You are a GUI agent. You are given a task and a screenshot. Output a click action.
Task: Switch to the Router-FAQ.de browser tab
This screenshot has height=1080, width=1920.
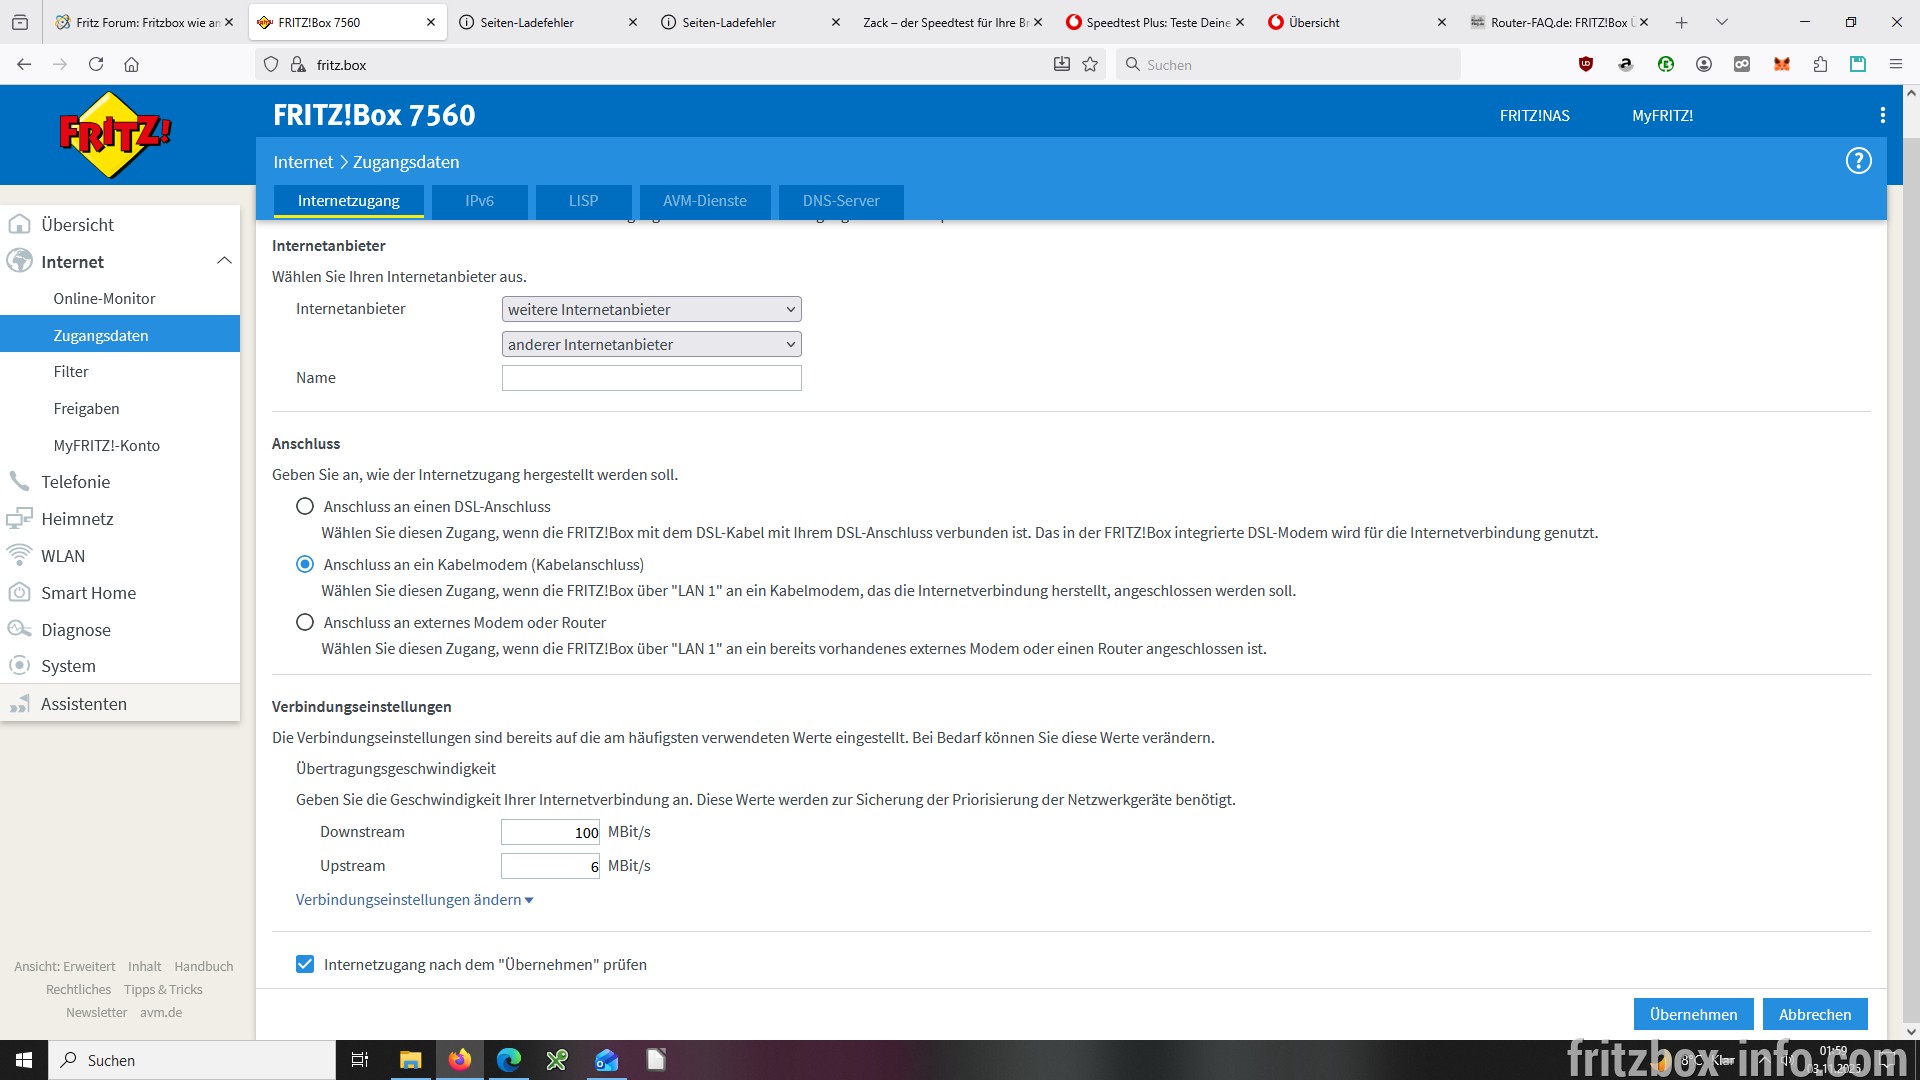pyautogui.click(x=1558, y=22)
